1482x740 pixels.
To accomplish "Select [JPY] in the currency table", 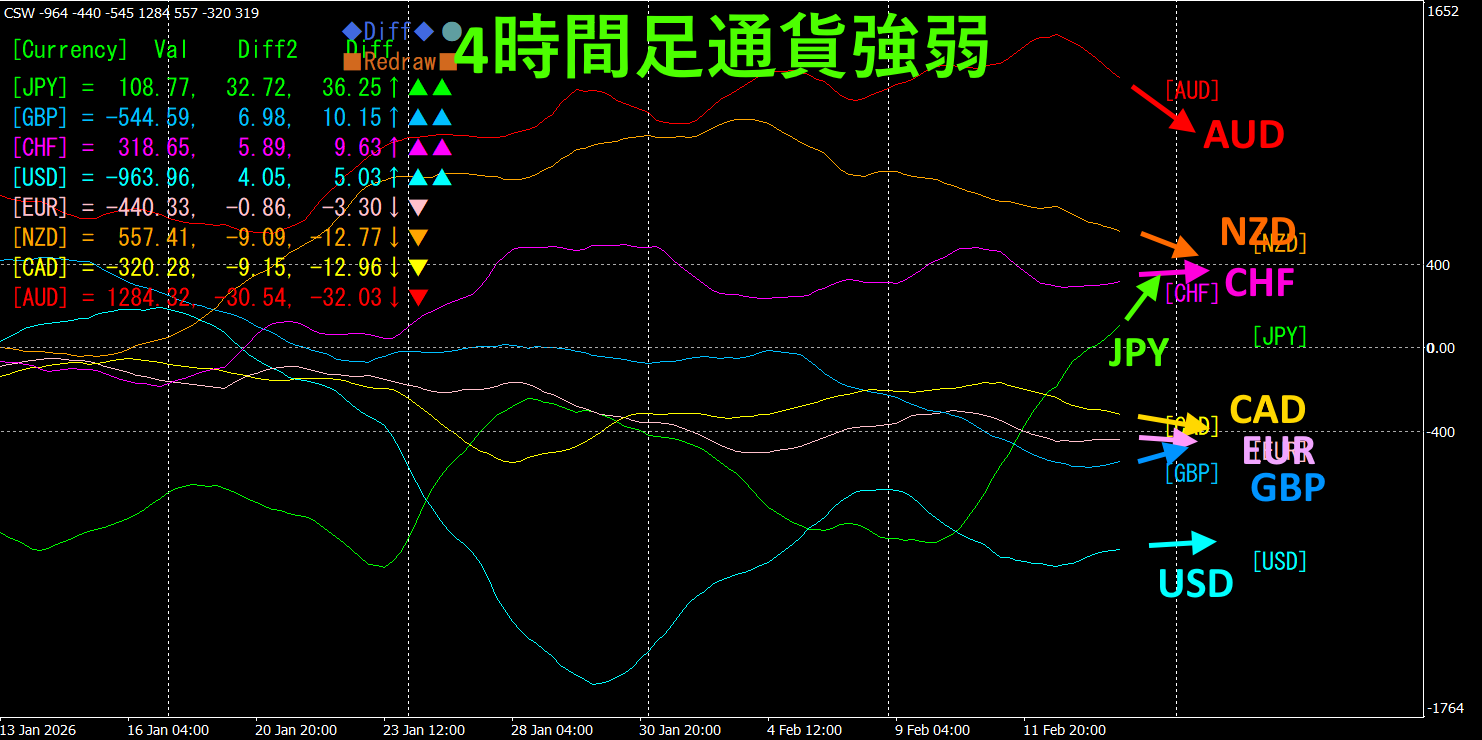I will (x=41, y=88).
